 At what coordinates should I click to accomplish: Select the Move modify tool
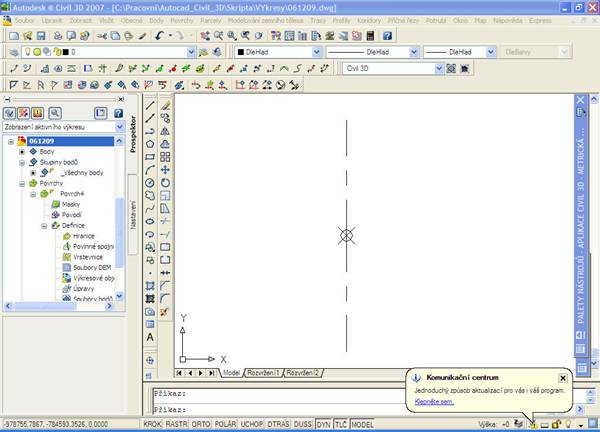pyautogui.click(x=165, y=170)
